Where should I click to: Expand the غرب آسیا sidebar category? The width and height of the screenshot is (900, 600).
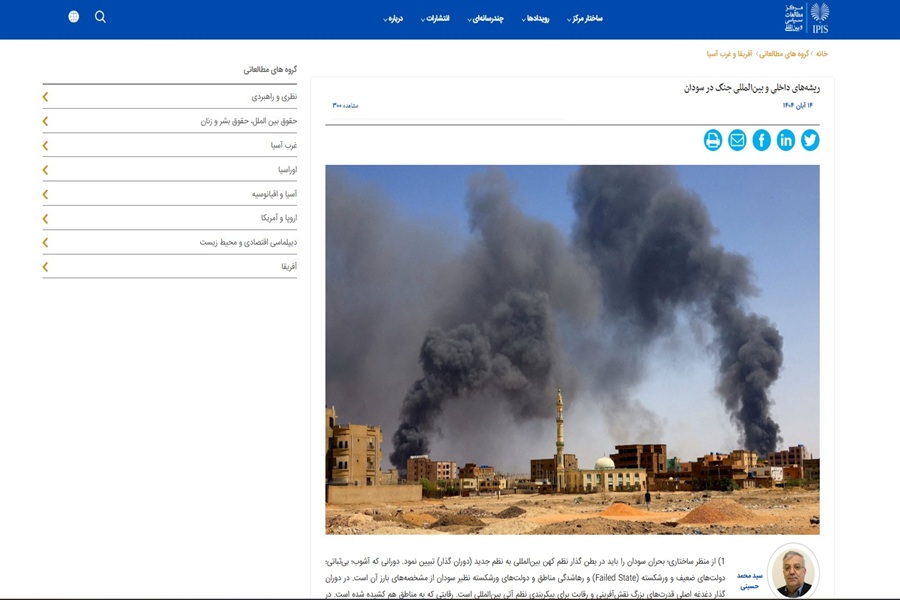point(46,145)
